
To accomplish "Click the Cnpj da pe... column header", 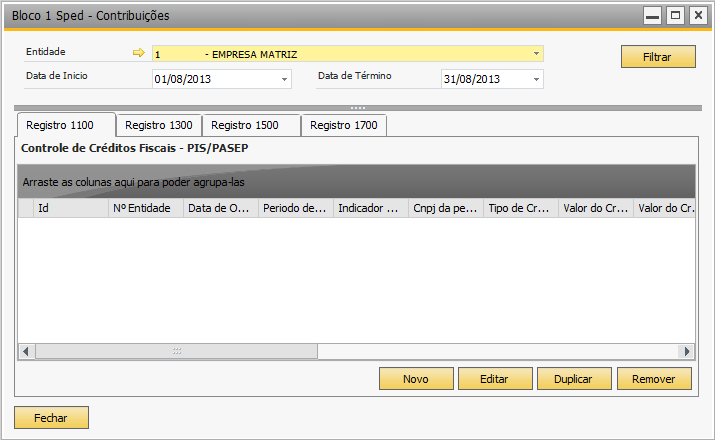I will click(x=446, y=208).
